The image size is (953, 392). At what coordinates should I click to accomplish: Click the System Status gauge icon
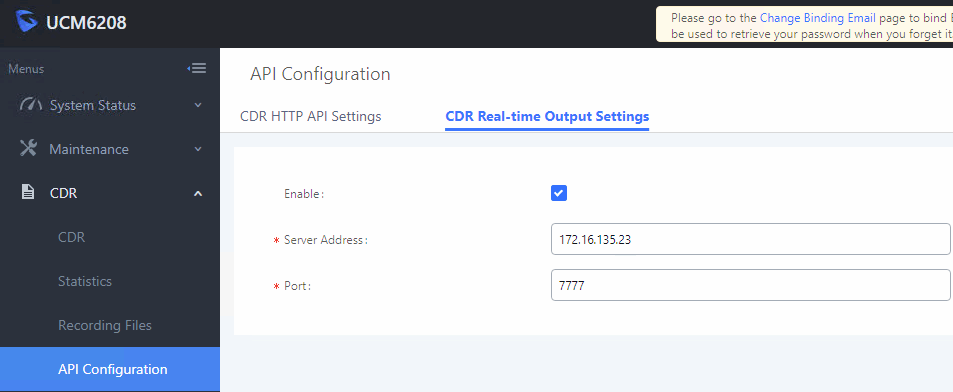(x=30, y=105)
